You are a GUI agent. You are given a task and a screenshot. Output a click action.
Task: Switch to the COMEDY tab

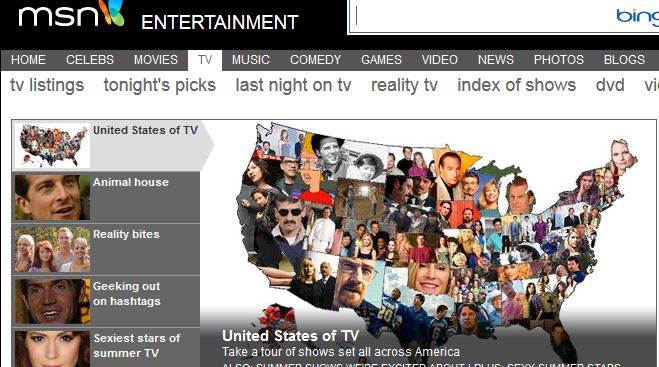[x=315, y=60]
